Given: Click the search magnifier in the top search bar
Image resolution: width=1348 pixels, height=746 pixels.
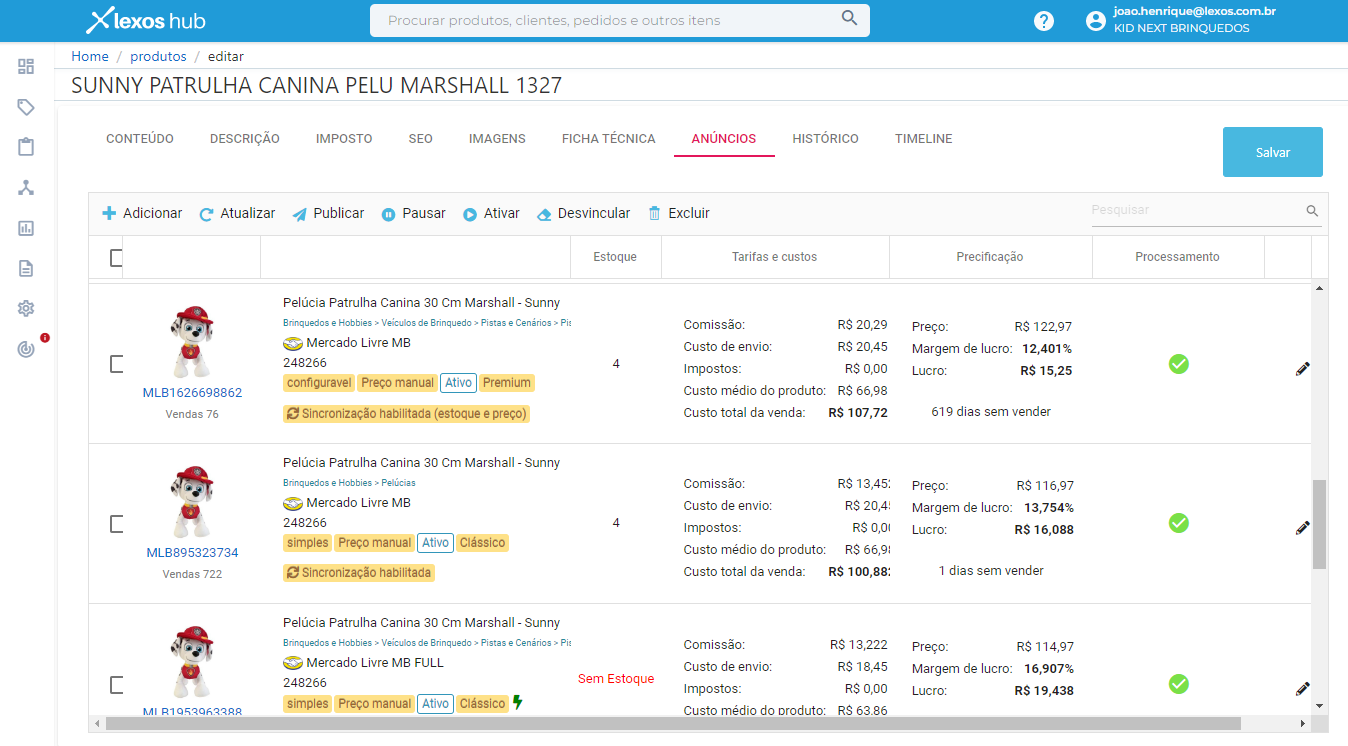Looking at the screenshot, I should pos(849,18).
